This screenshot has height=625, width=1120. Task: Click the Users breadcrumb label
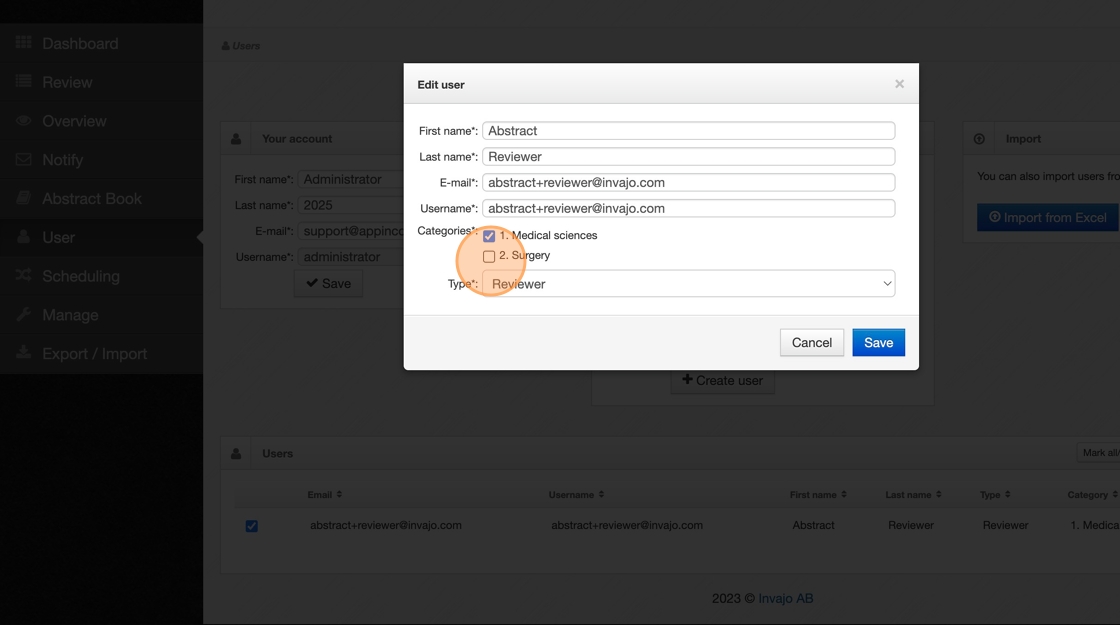click(x=246, y=46)
